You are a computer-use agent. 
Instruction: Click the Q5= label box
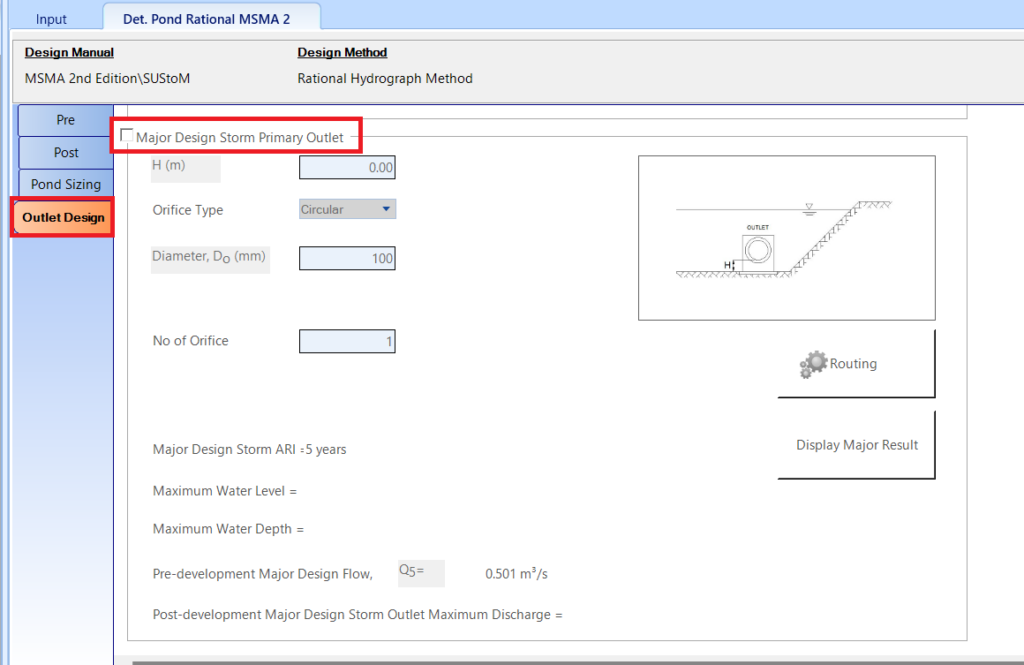(x=420, y=573)
